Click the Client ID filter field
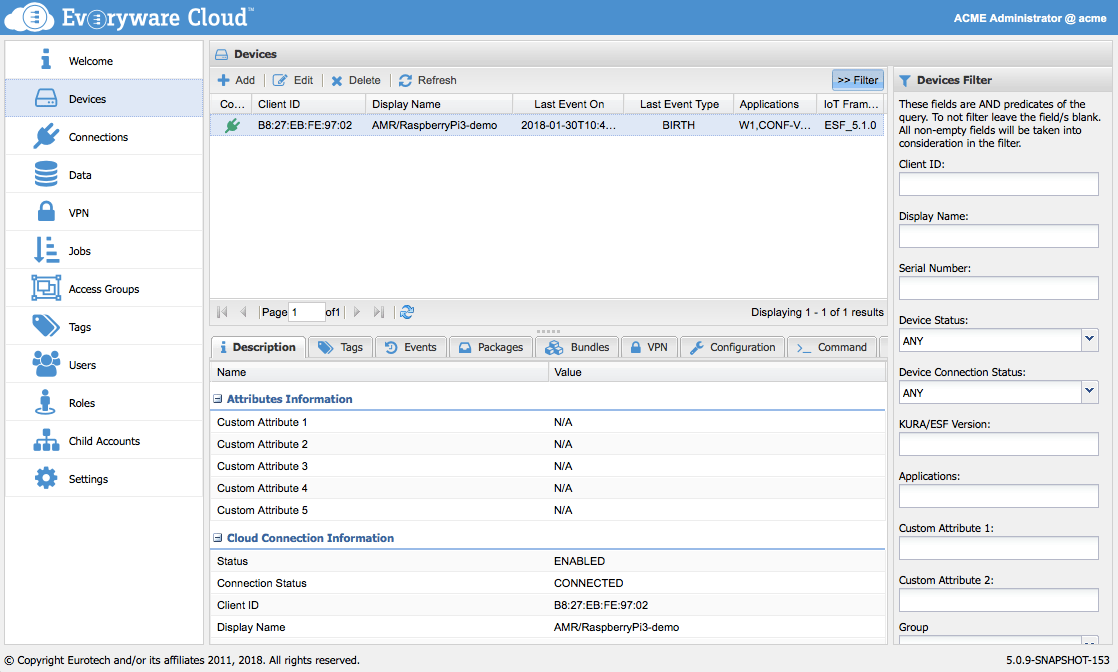 [x=998, y=183]
